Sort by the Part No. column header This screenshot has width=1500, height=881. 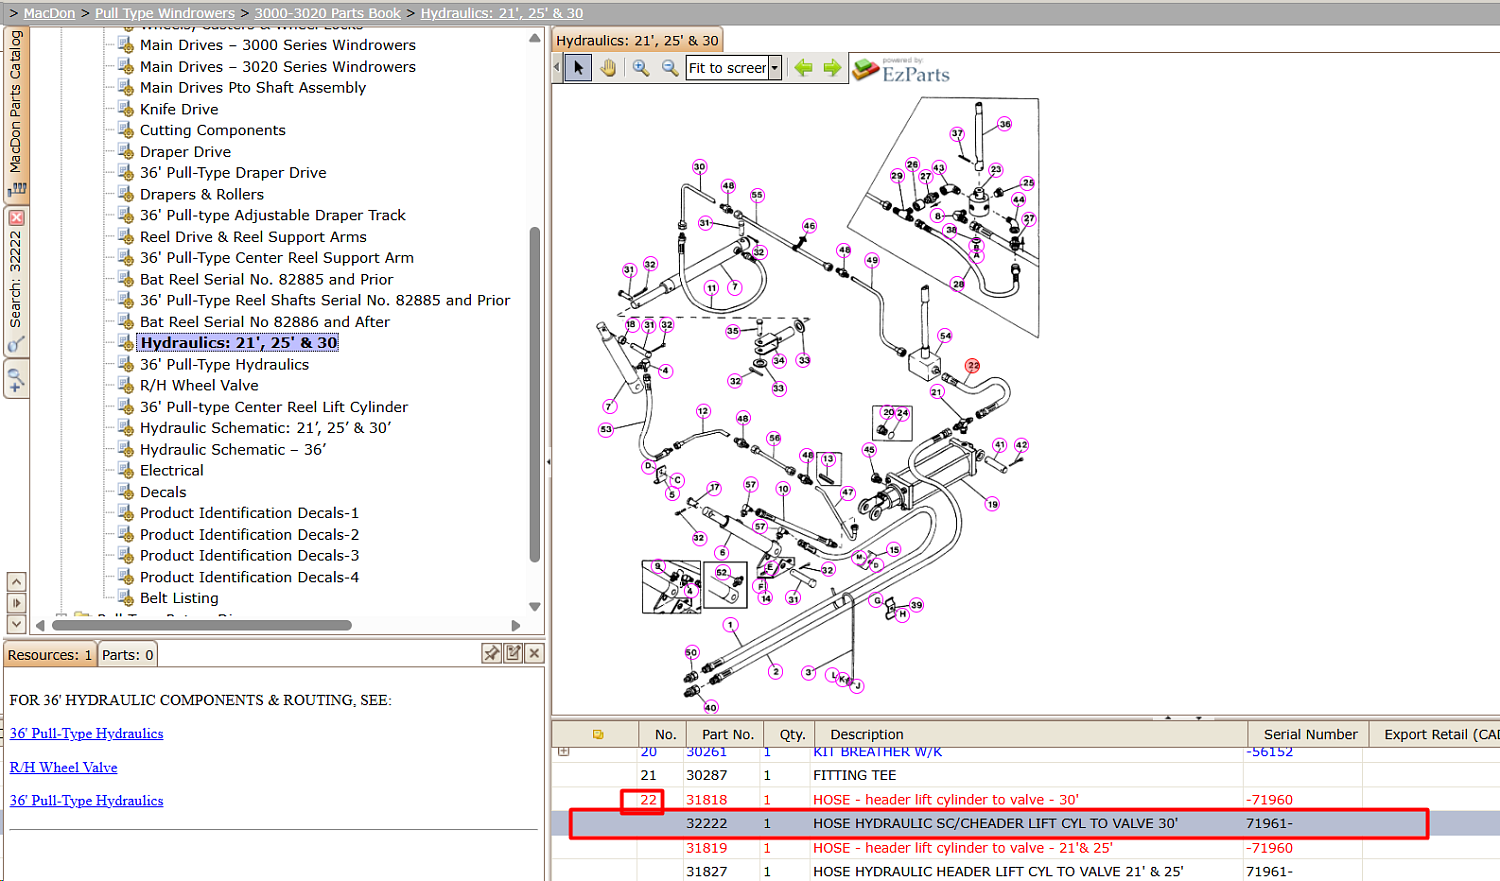coord(727,734)
